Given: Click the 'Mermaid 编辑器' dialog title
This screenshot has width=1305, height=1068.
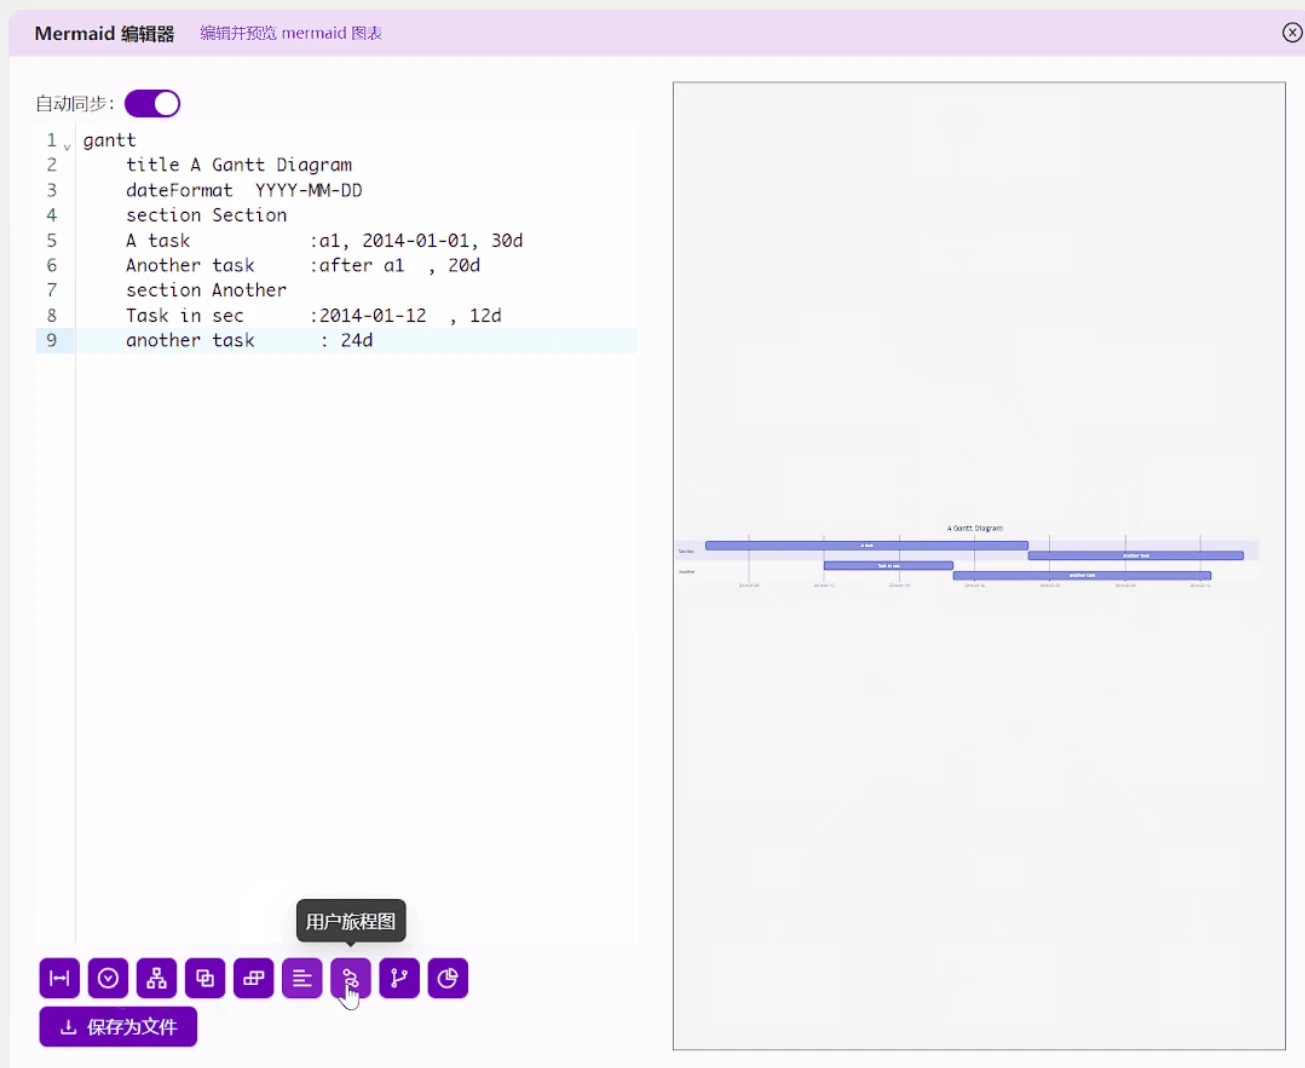Looking at the screenshot, I should coord(104,34).
